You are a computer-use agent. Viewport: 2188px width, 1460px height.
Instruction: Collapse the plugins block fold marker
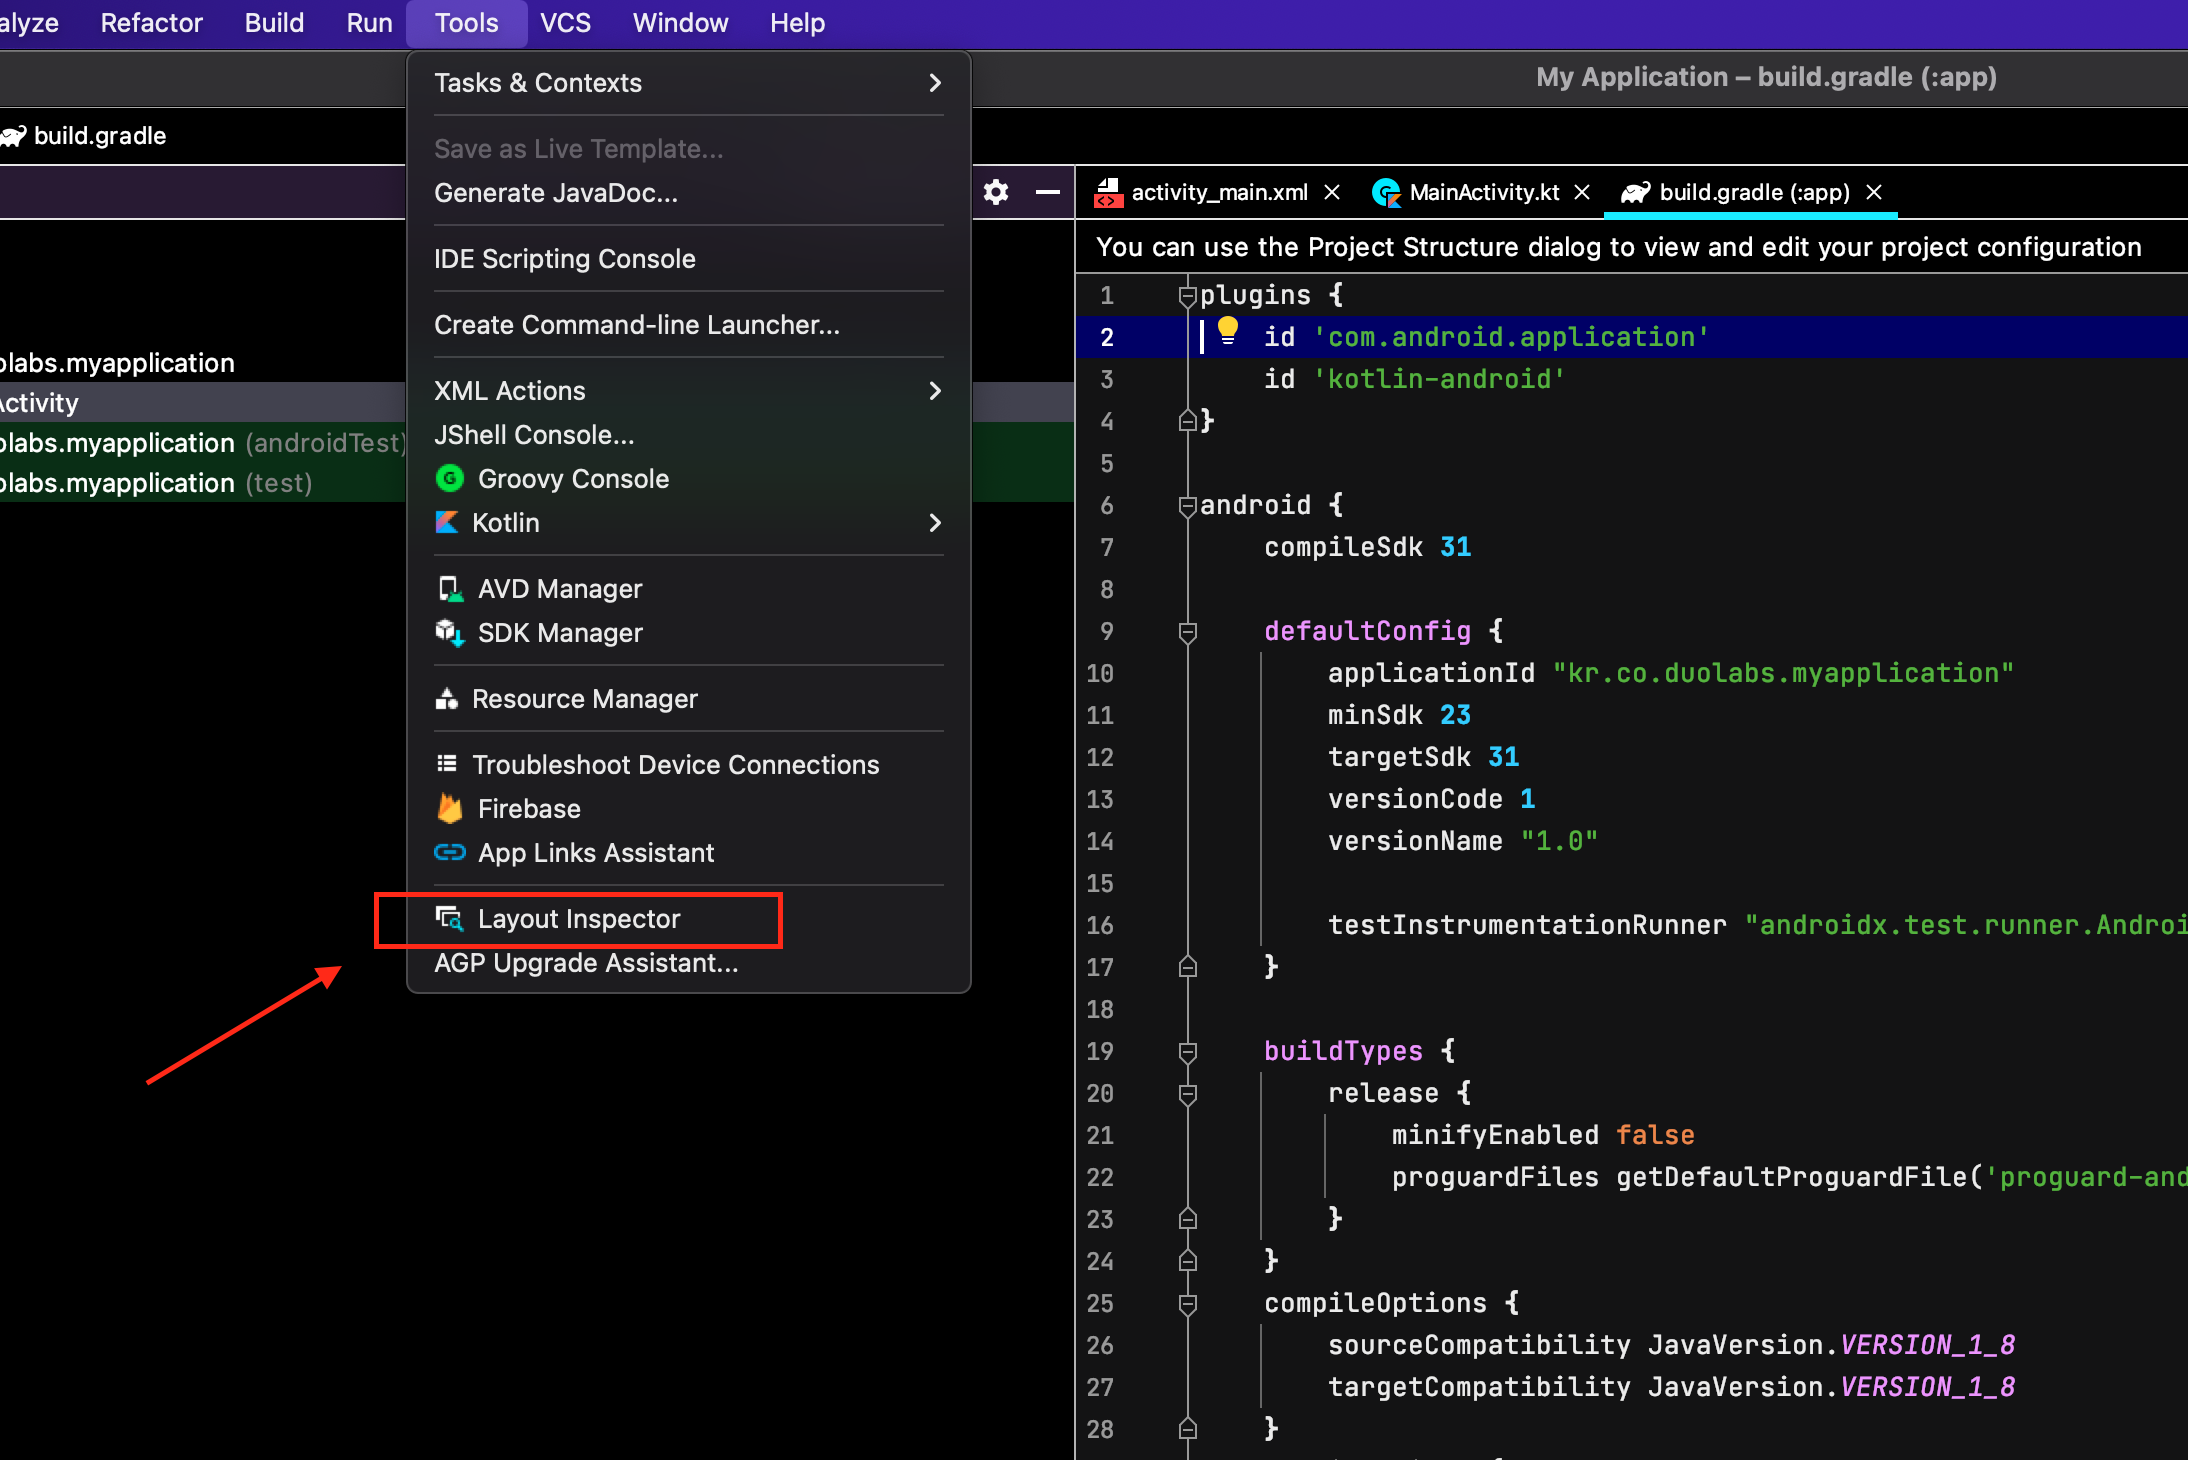[1187, 295]
